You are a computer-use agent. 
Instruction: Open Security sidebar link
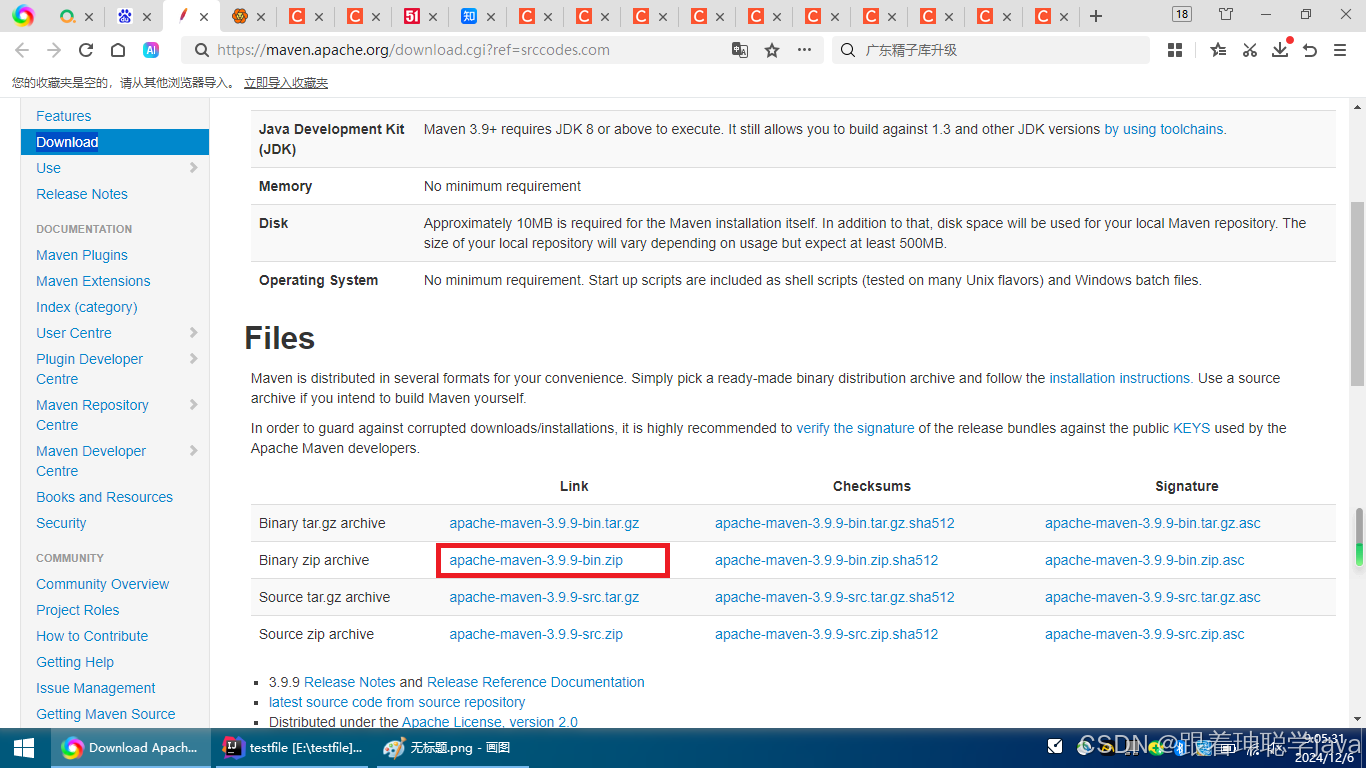[x=61, y=523]
